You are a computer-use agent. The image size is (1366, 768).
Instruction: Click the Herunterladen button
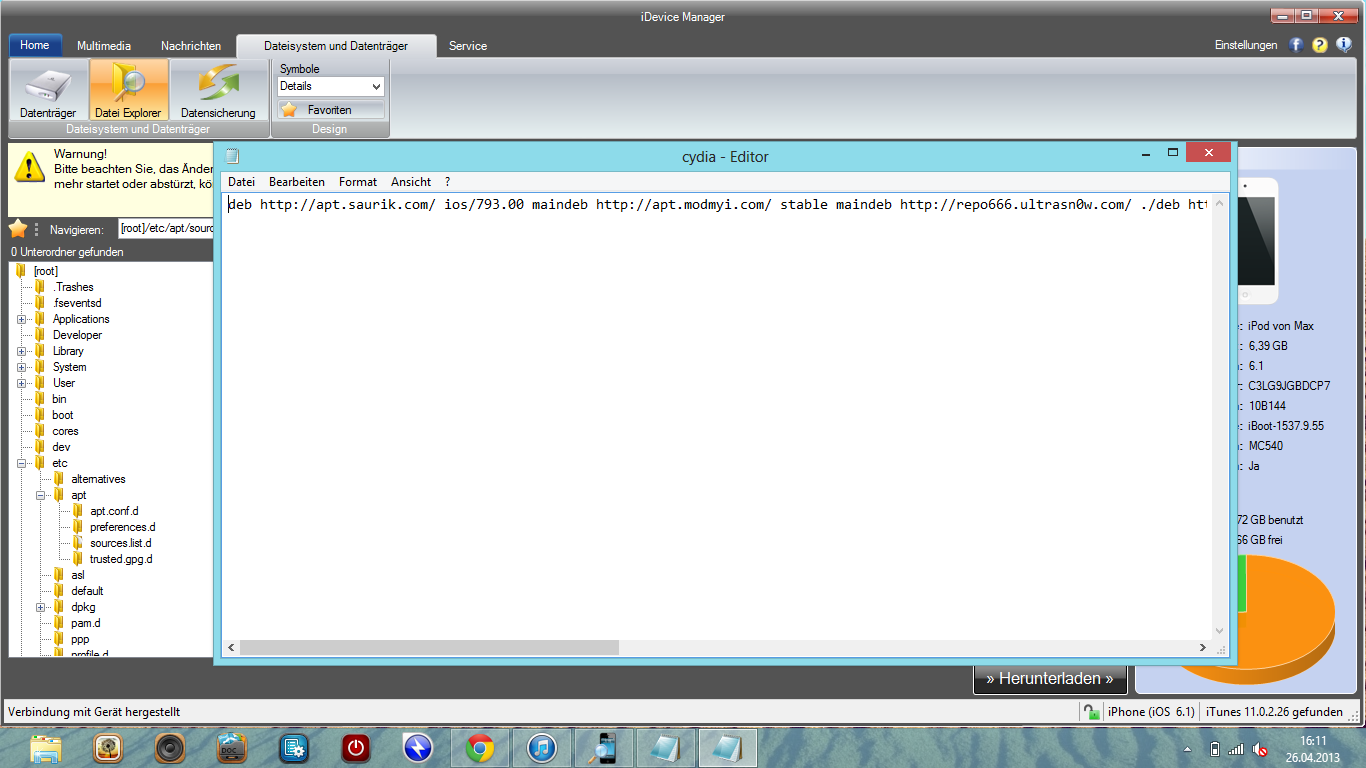click(x=1050, y=679)
